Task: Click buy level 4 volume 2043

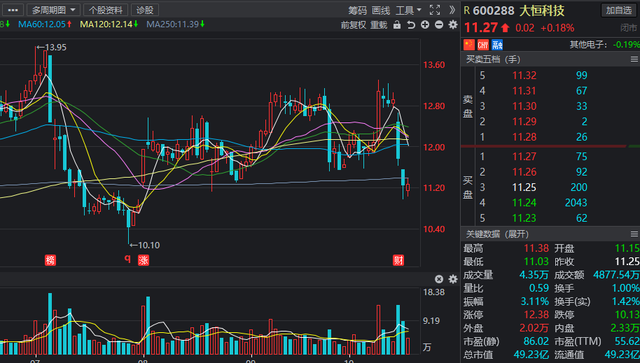Action: (576, 203)
